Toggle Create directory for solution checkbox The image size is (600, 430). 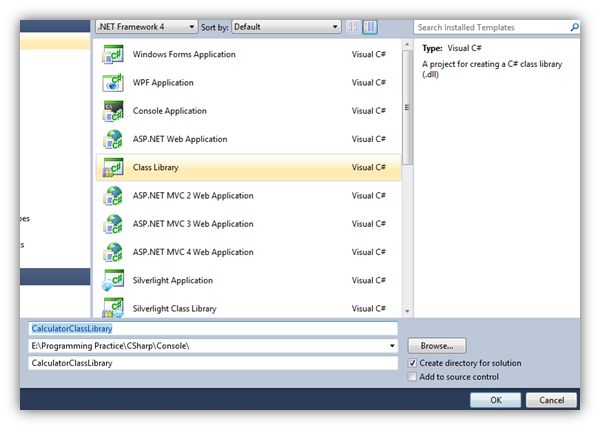coord(412,363)
